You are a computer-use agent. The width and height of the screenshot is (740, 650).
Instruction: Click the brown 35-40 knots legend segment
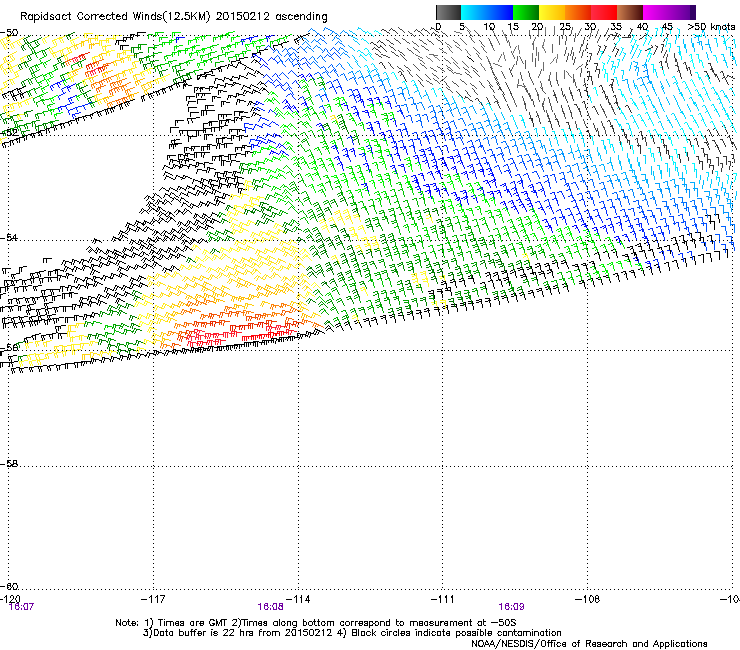pos(630,12)
